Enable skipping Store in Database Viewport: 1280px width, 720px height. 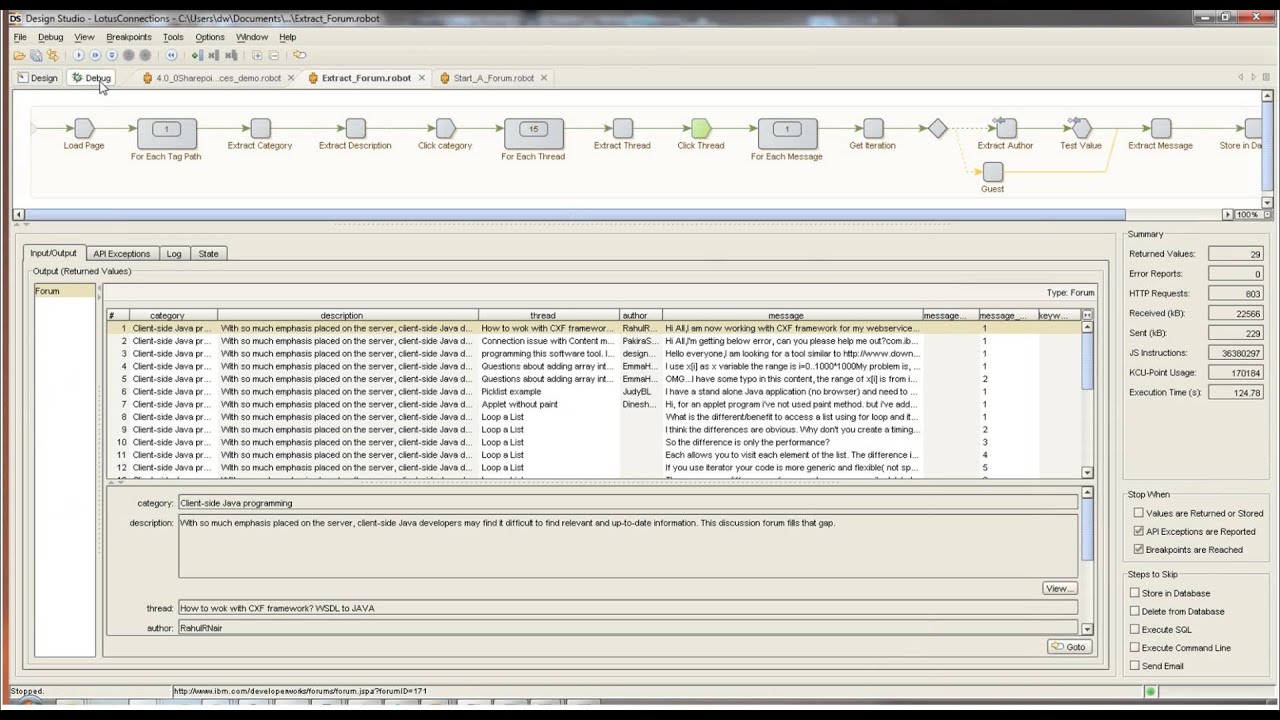[x=1134, y=593]
